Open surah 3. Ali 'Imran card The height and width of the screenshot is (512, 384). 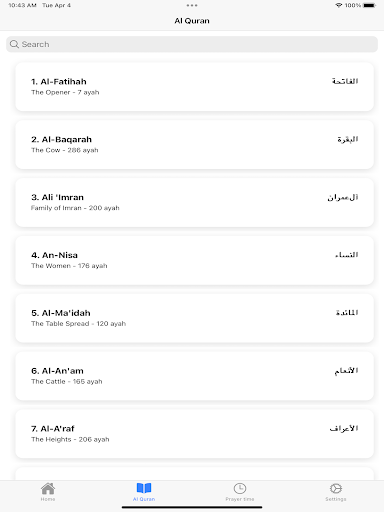pyautogui.click(x=194, y=202)
